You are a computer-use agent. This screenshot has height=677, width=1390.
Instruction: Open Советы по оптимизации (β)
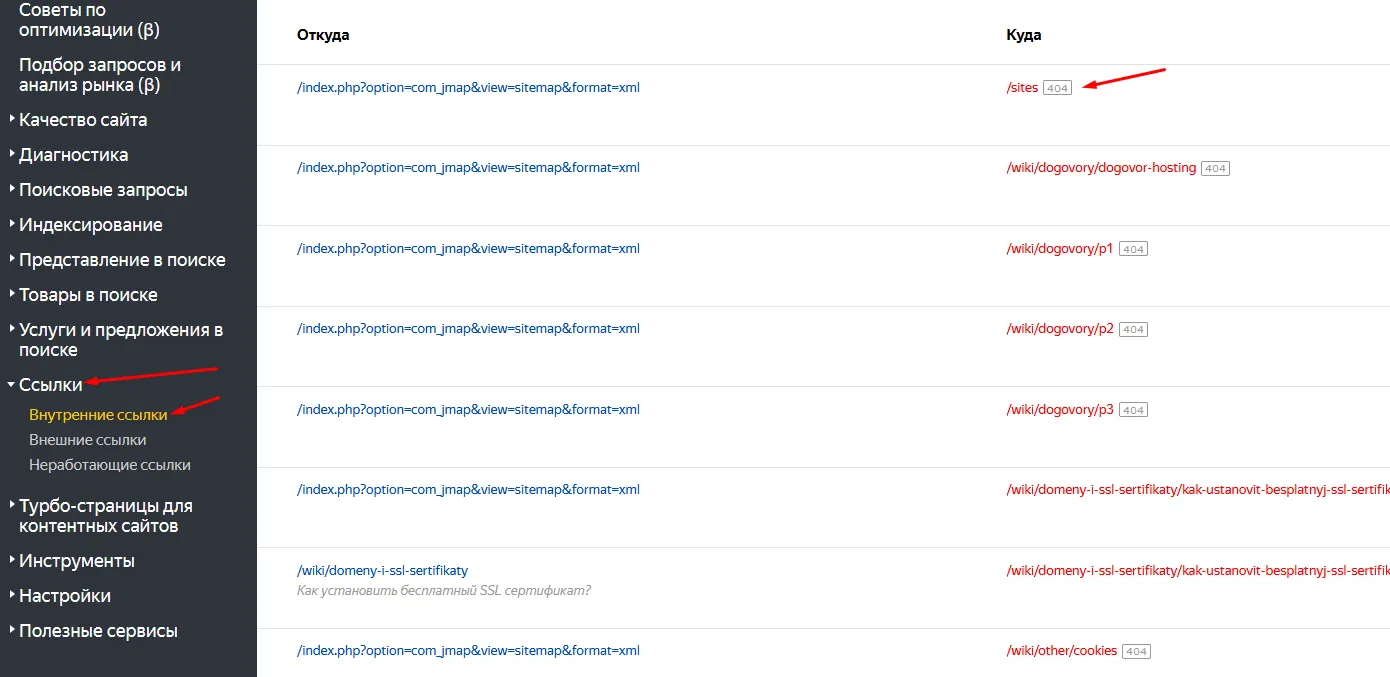pos(89,20)
